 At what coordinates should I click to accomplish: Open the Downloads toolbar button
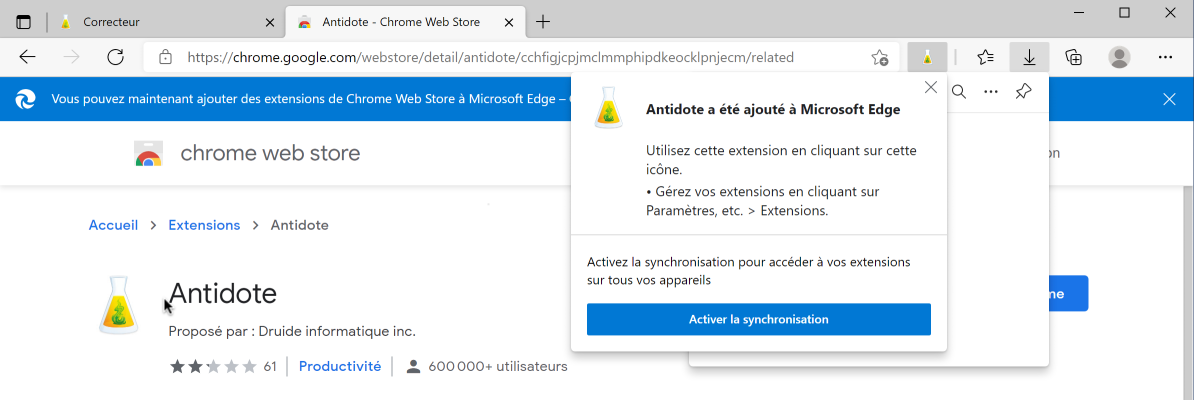[x=1029, y=57]
